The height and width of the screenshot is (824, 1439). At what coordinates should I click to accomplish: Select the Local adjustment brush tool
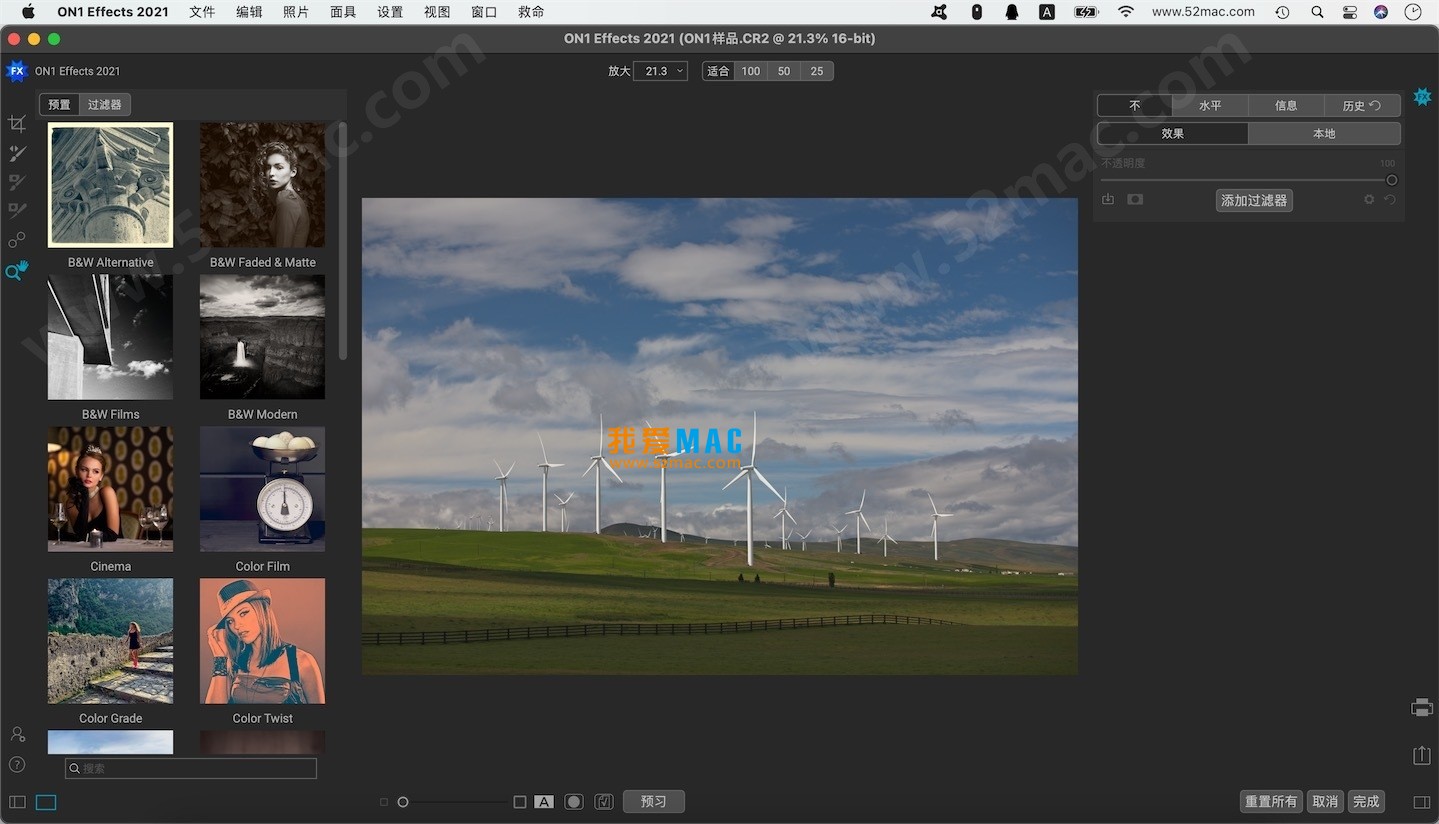coord(17,153)
